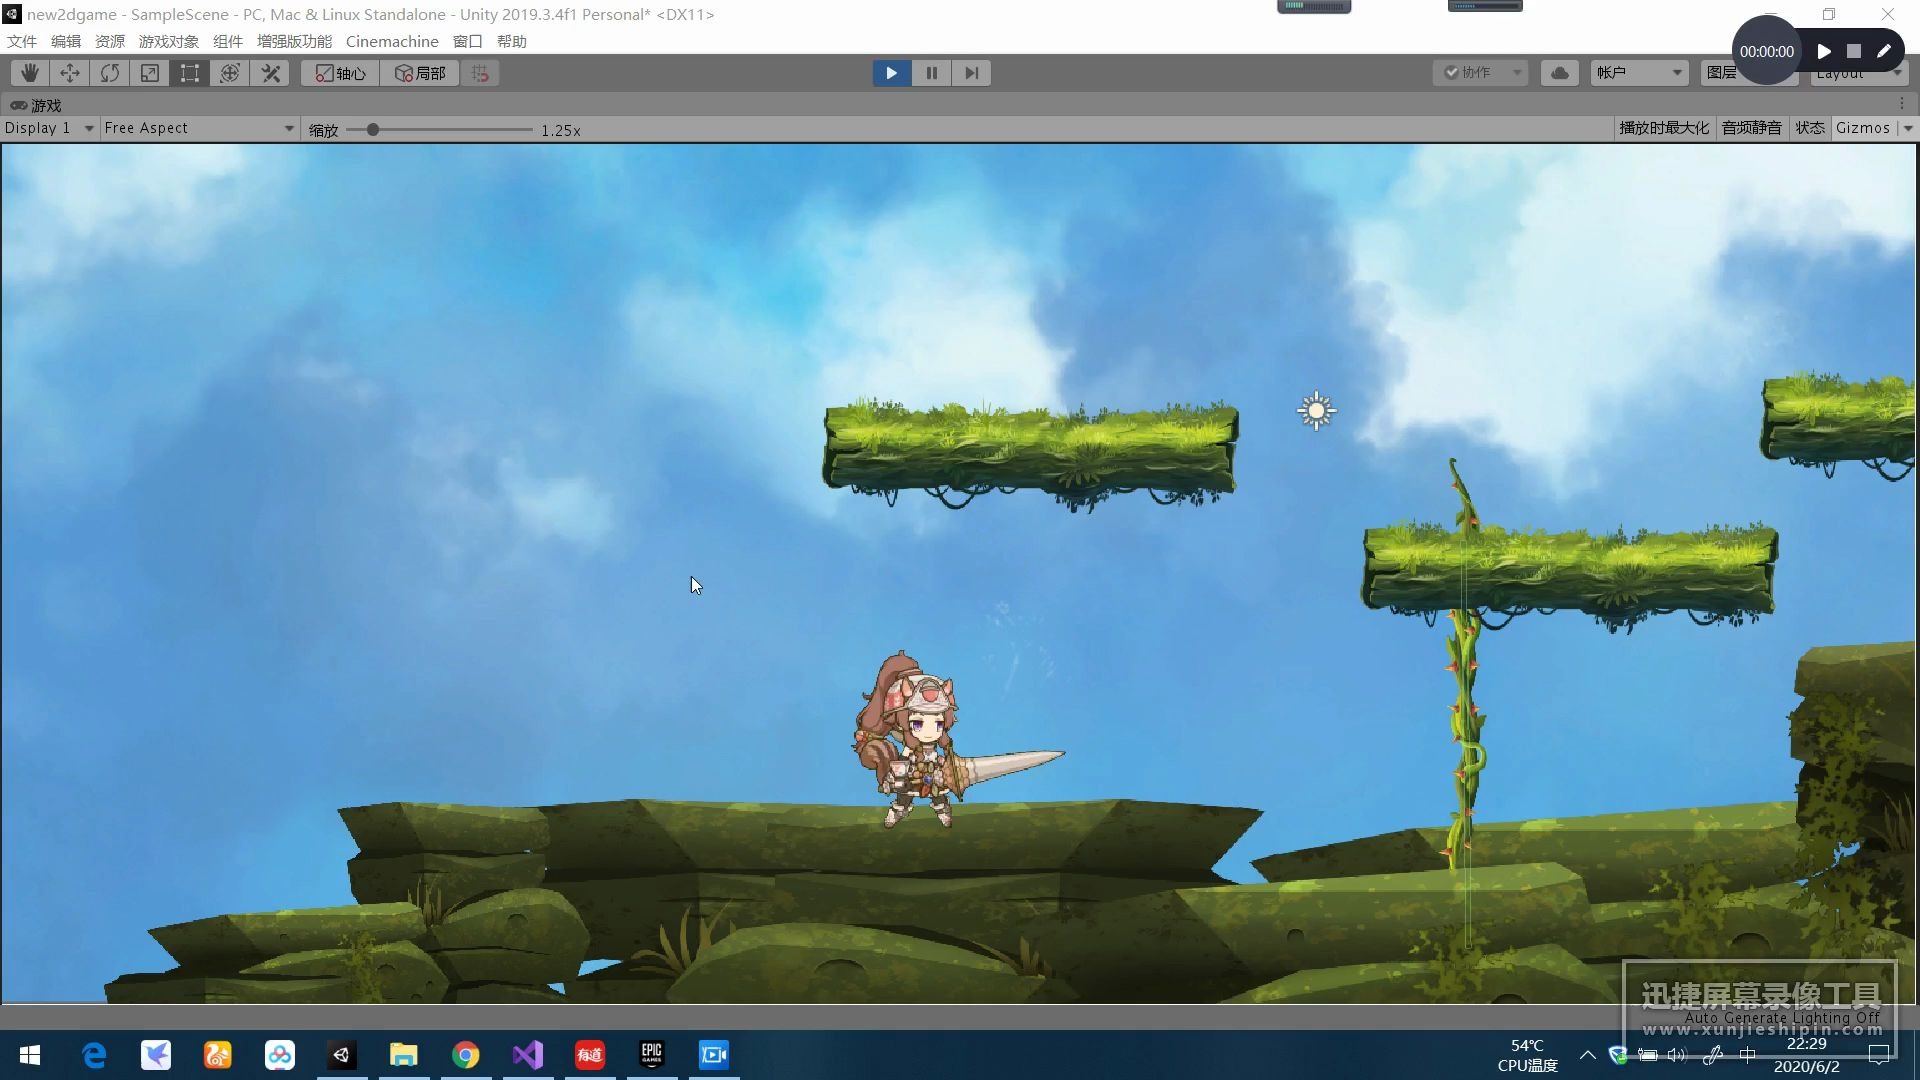This screenshot has width=1920, height=1080.
Task: Advance one frame with the Step button
Action: pos(971,73)
